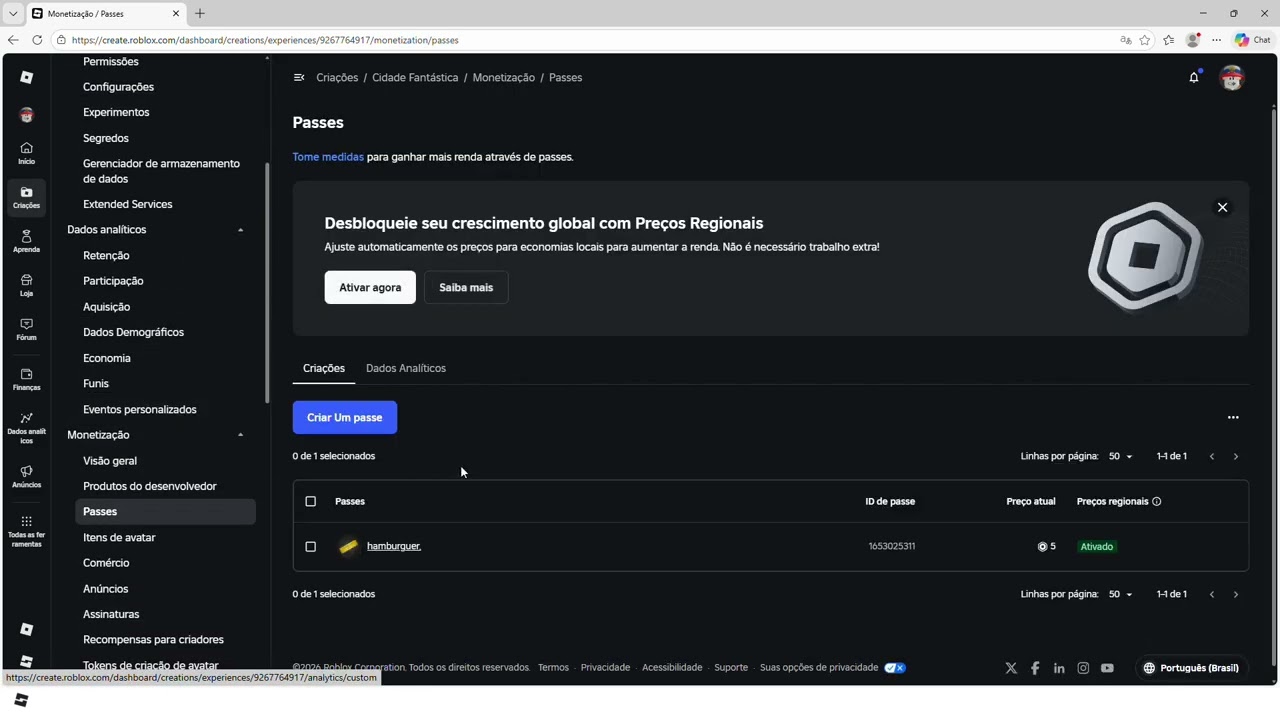Open the Português (Brasil) language selector
The height and width of the screenshot is (720, 1280).
tap(1191, 668)
